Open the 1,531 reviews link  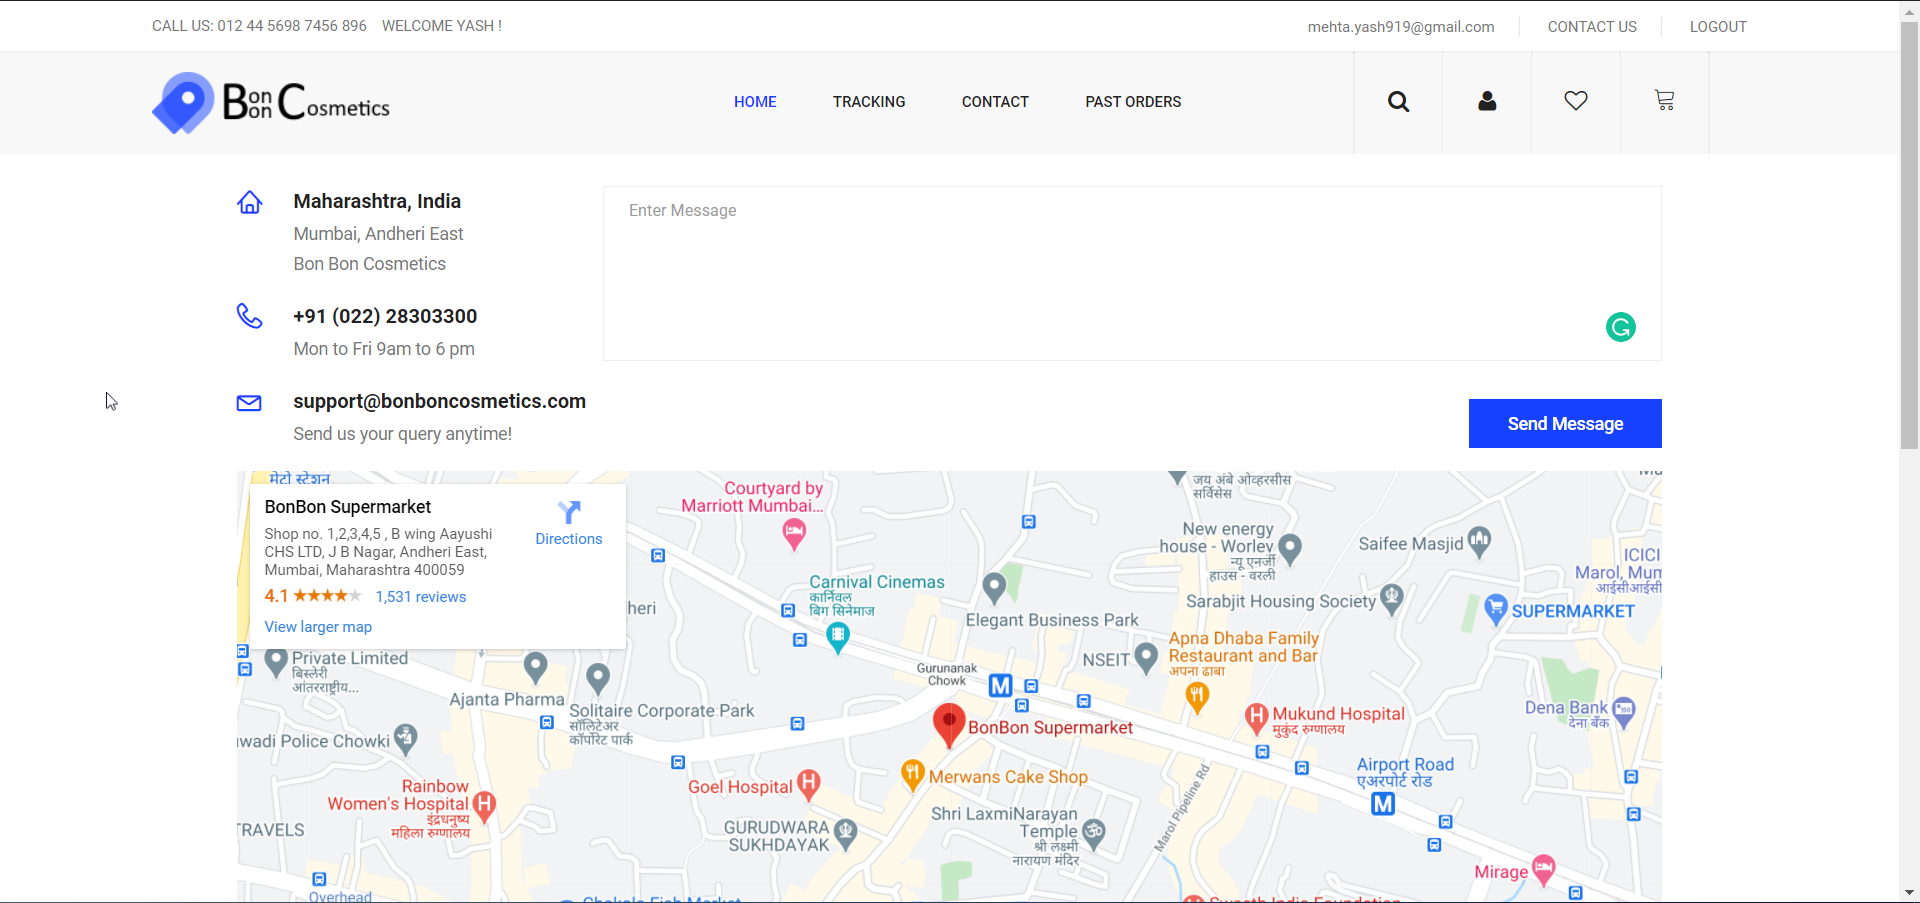pyautogui.click(x=421, y=597)
